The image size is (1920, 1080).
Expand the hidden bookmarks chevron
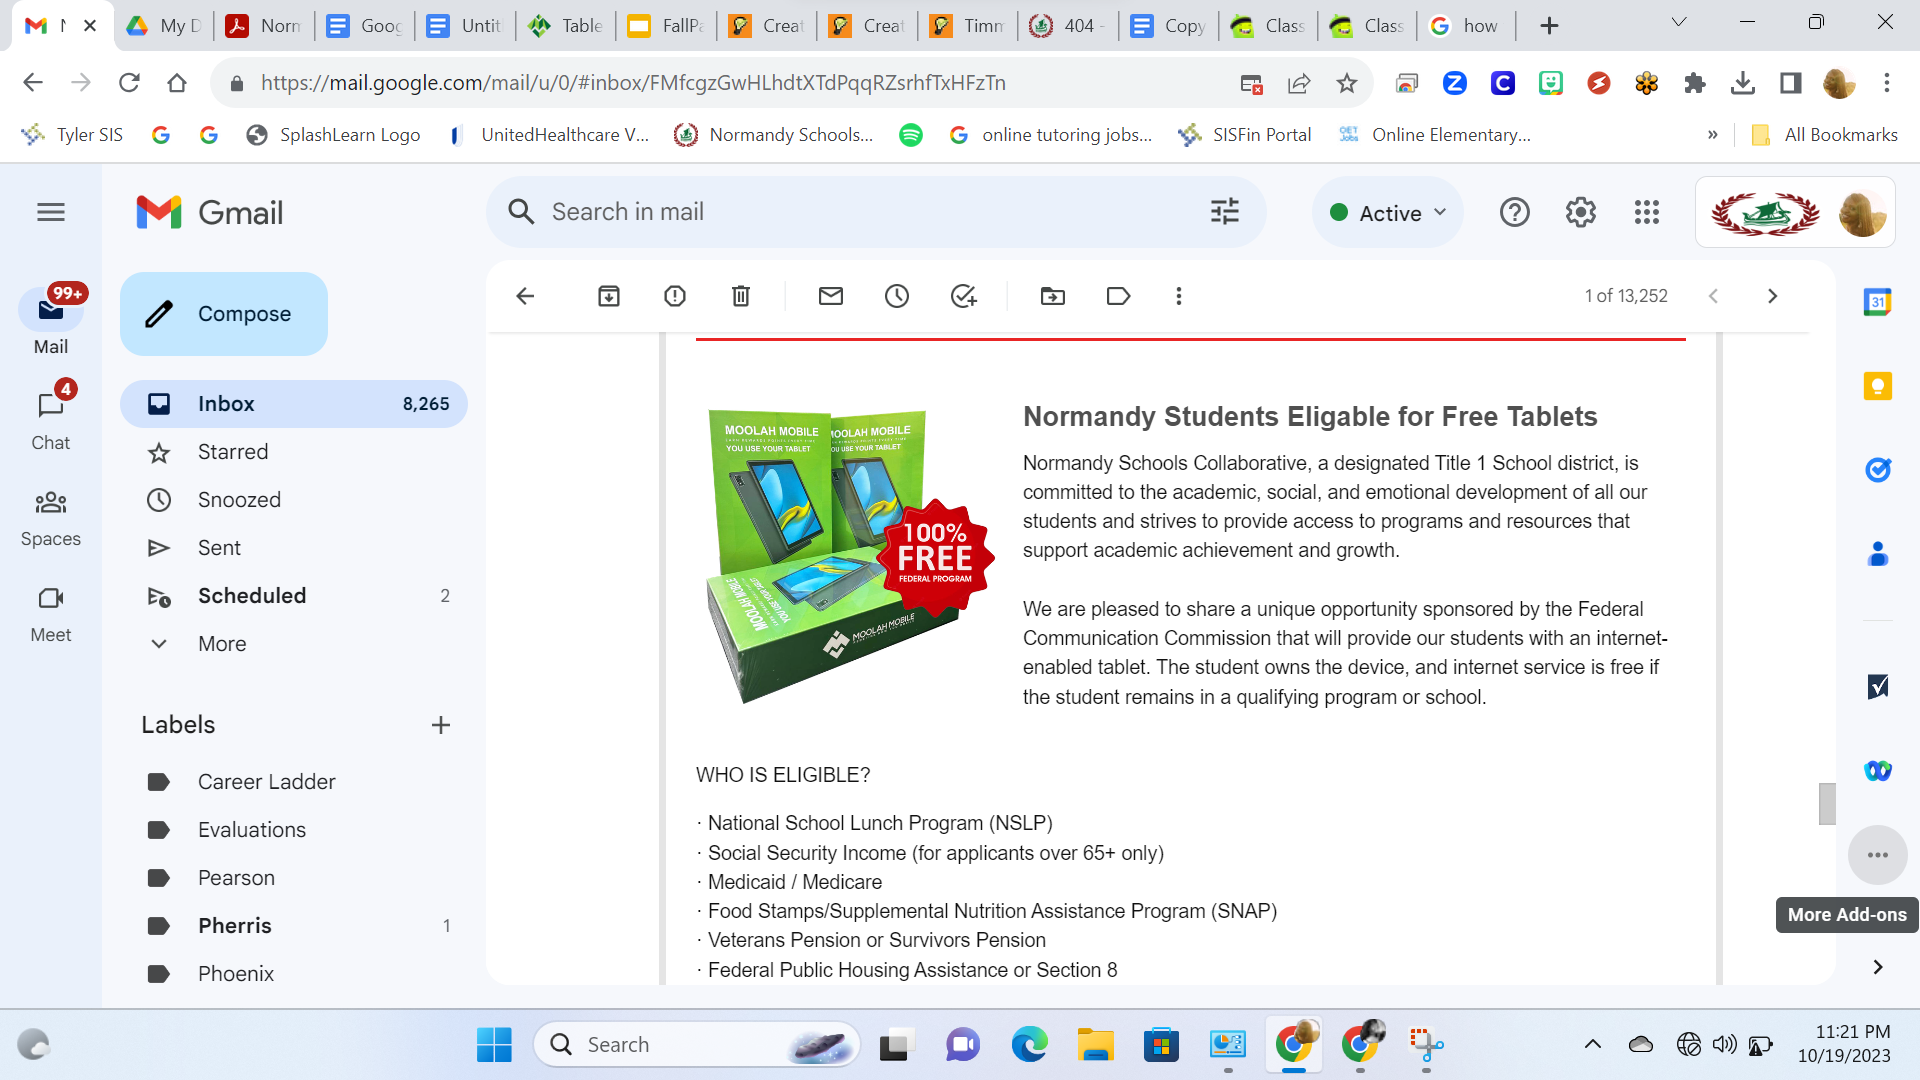pyautogui.click(x=1713, y=135)
